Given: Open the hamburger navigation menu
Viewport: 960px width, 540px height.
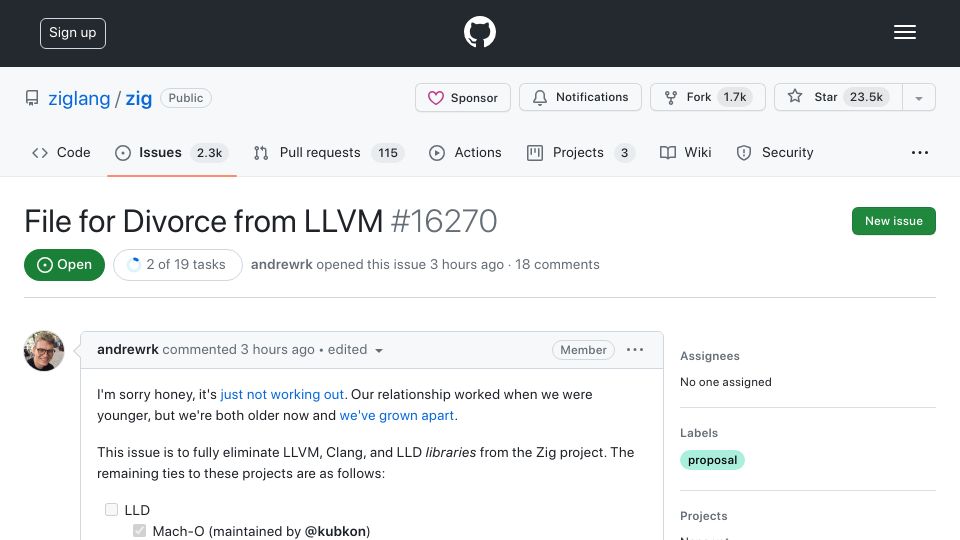Looking at the screenshot, I should [x=904, y=32].
